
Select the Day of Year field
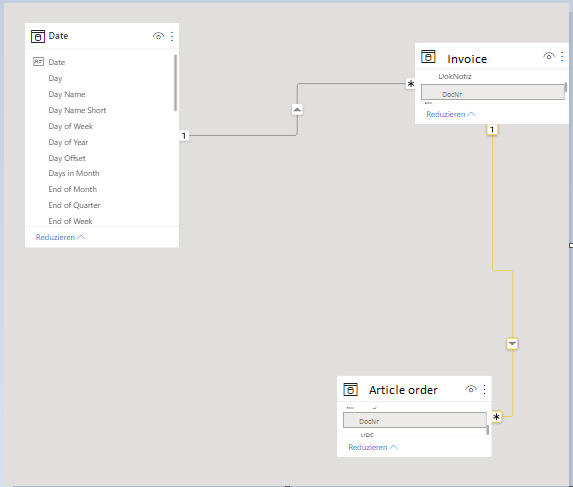pos(68,142)
